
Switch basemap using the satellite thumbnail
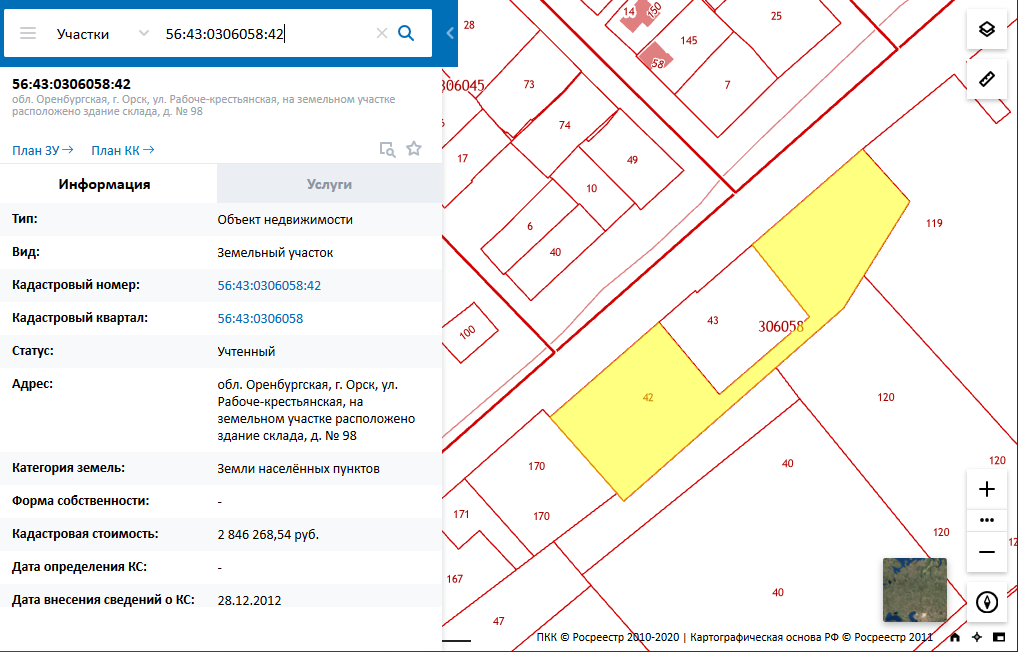point(914,590)
